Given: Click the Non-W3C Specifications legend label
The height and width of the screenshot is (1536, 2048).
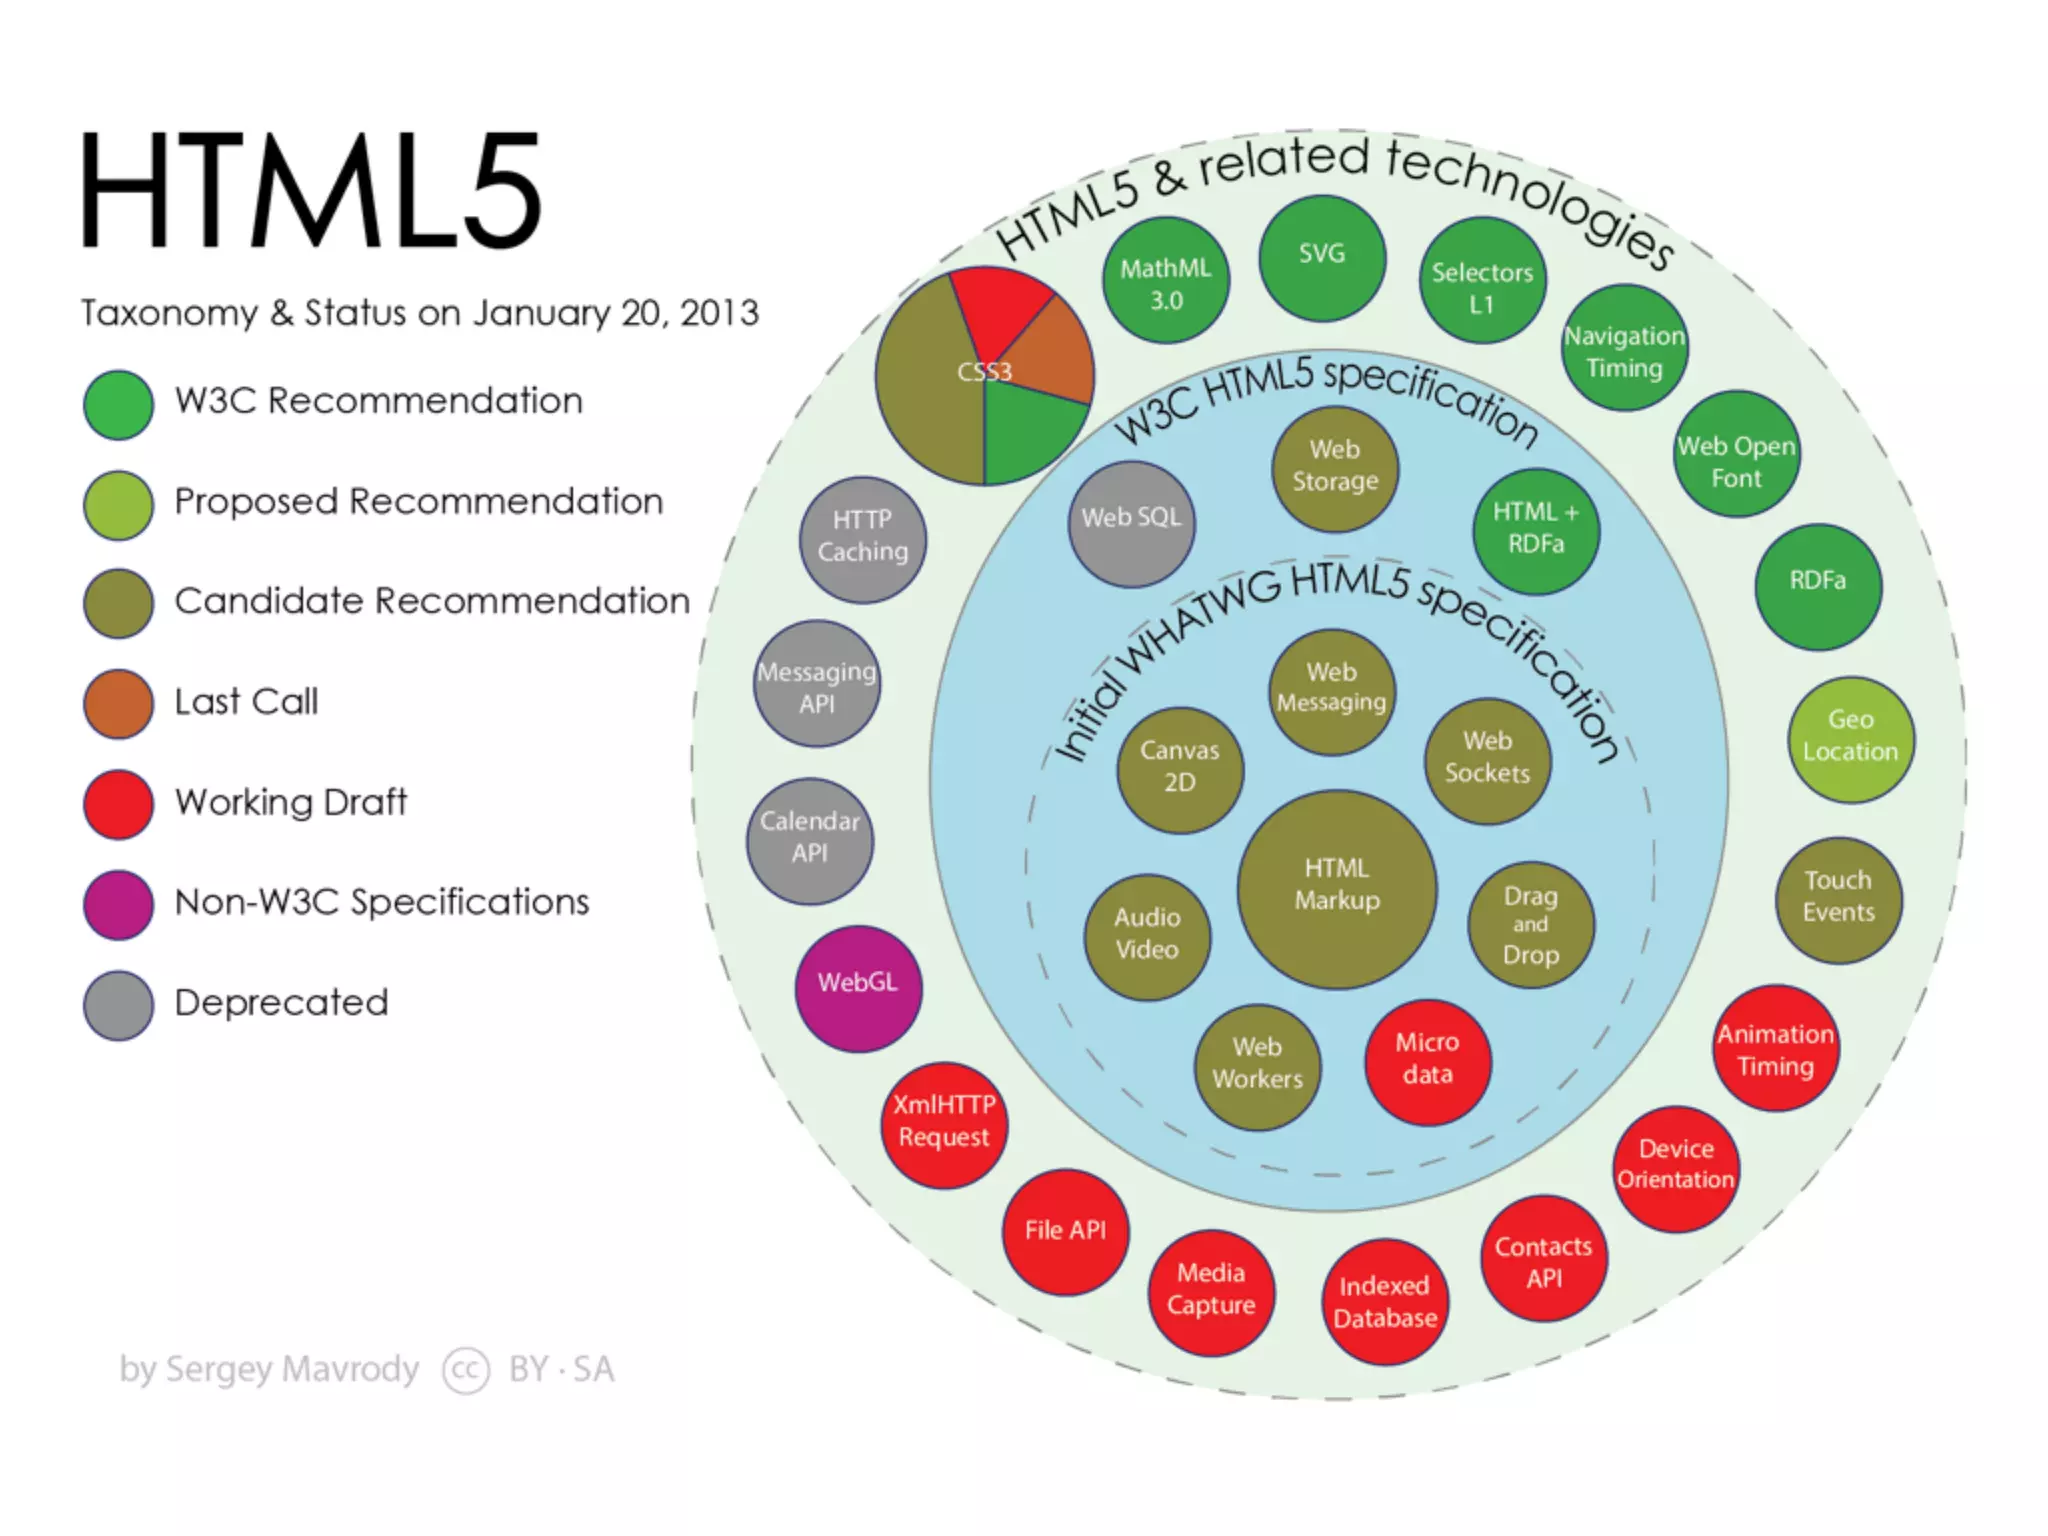Looking at the screenshot, I should click(381, 903).
